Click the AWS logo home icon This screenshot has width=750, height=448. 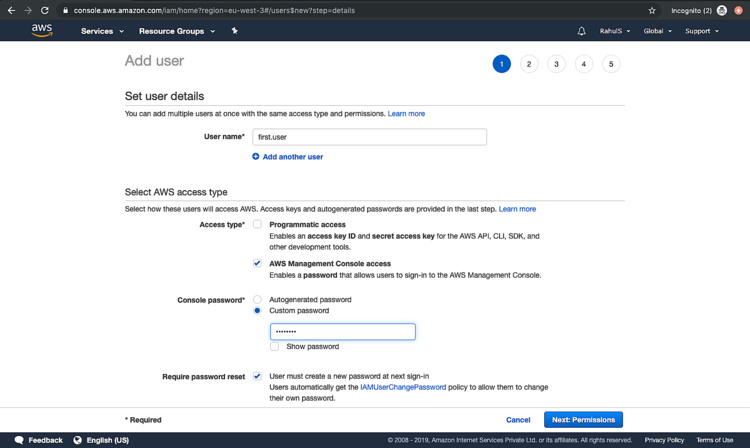(41, 31)
